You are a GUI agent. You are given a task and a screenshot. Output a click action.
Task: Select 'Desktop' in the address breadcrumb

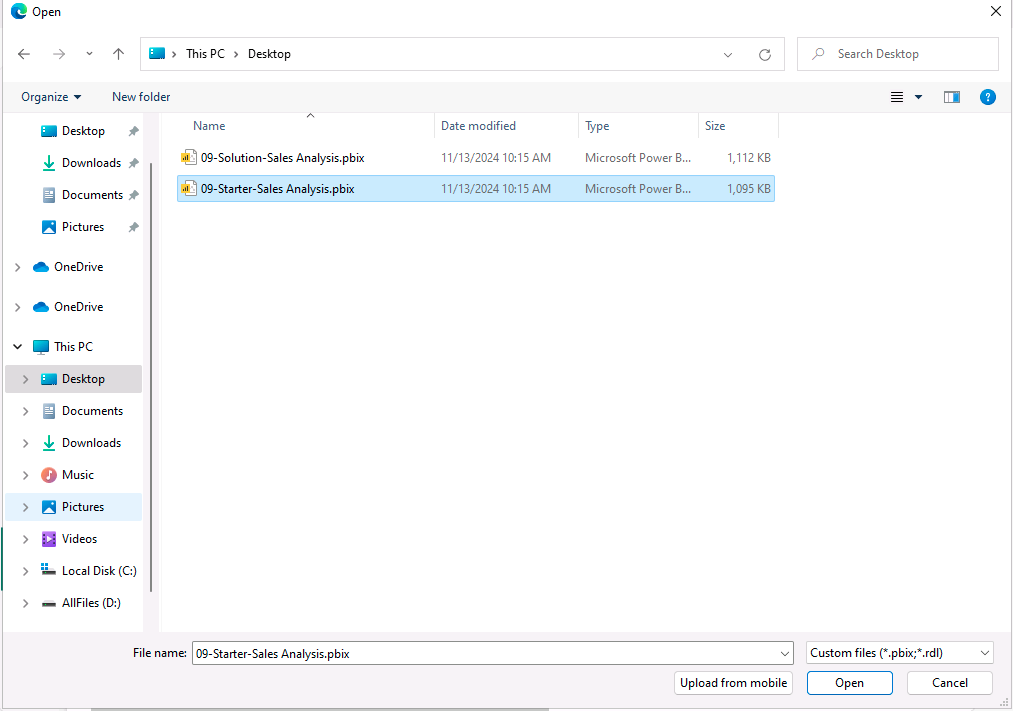(x=269, y=54)
